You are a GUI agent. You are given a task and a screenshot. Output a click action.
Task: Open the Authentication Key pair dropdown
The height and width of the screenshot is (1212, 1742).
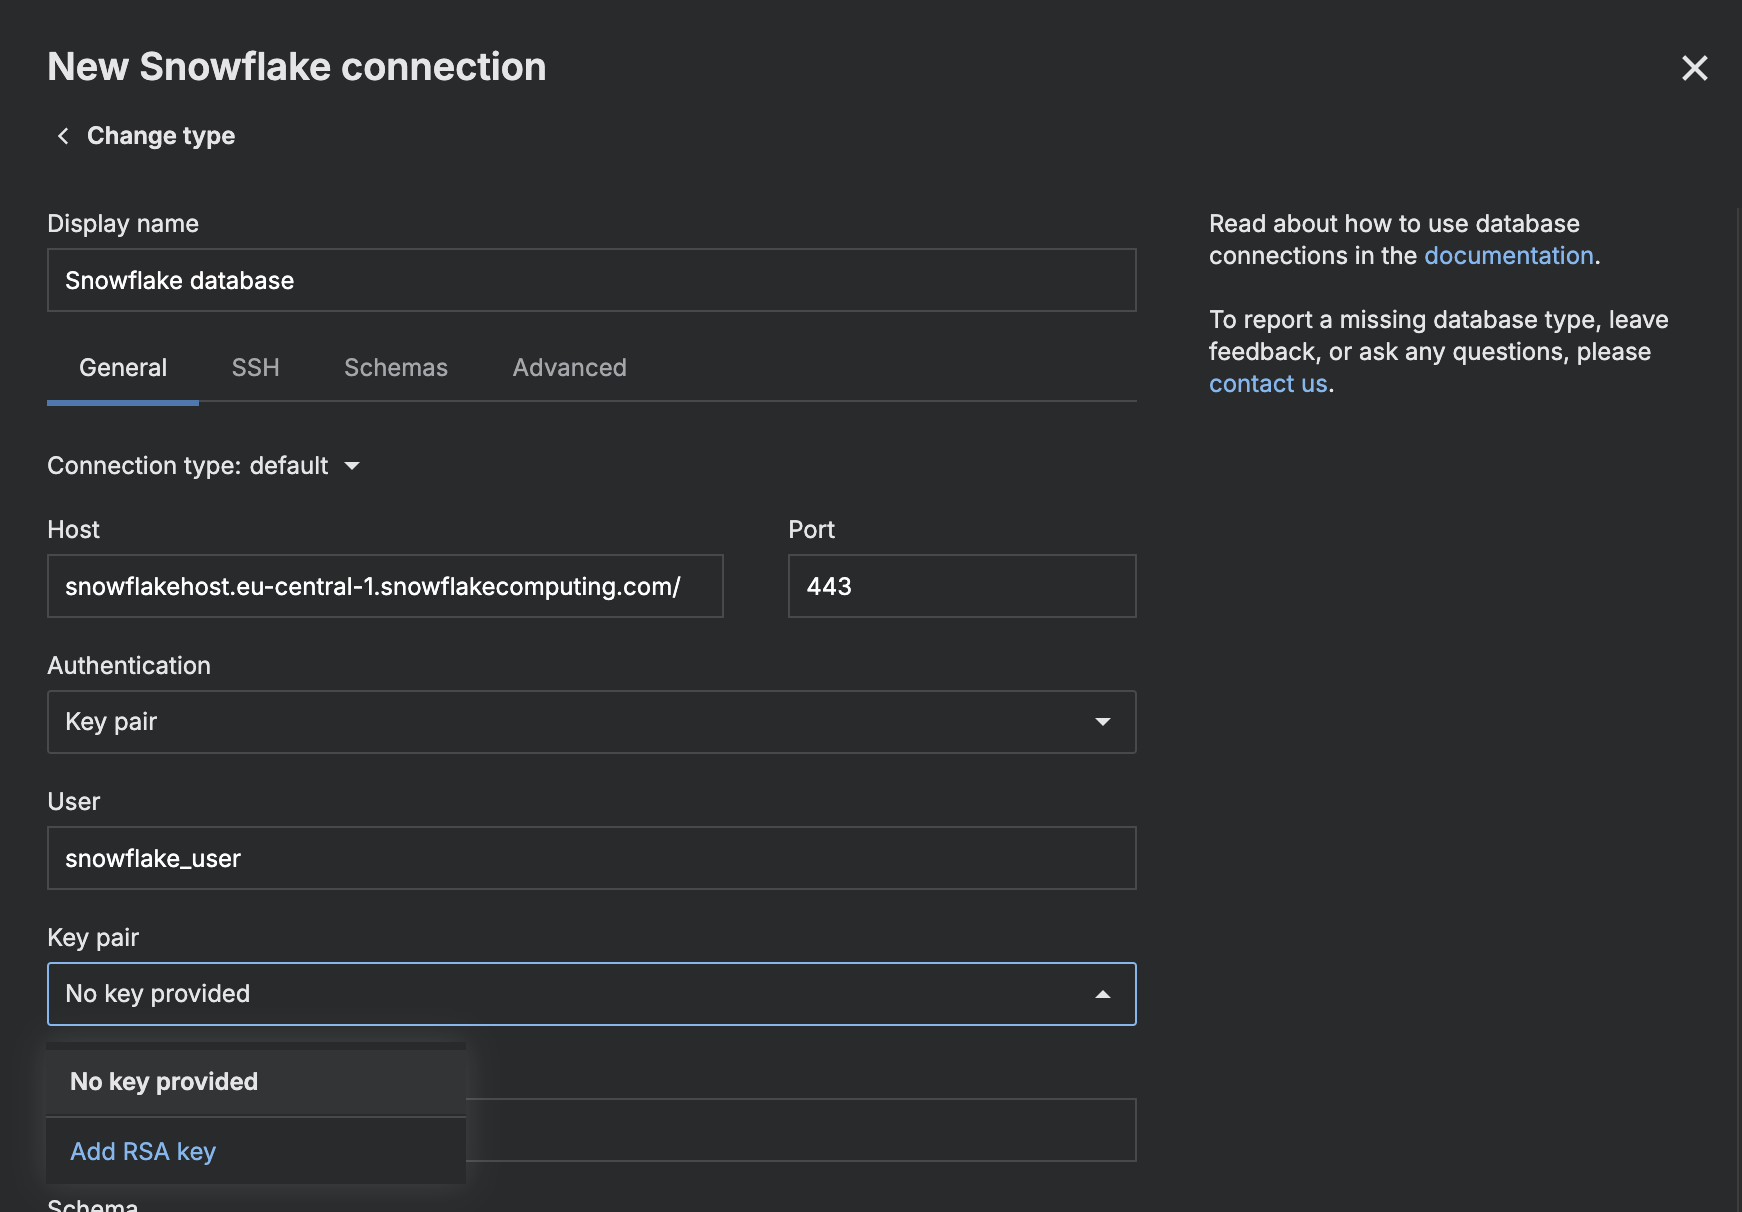coord(591,721)
